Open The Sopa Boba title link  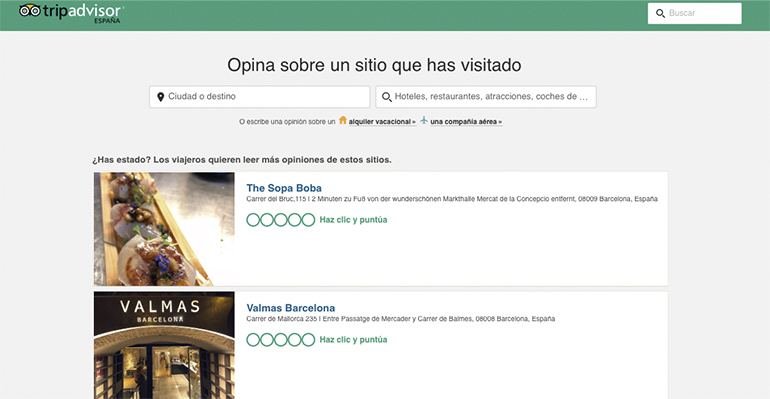click(x=284, y=188)
